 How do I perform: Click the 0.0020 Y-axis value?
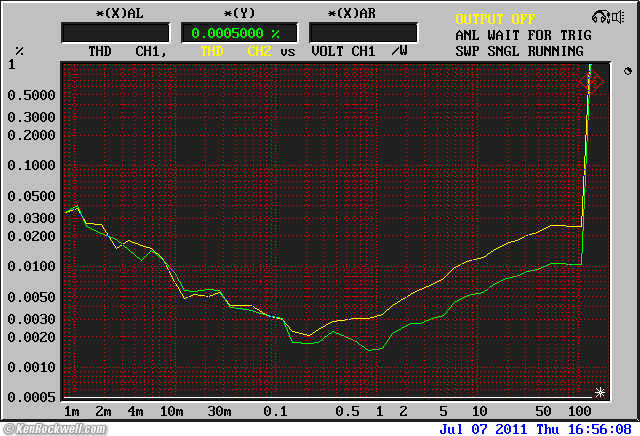pos(31,337)
